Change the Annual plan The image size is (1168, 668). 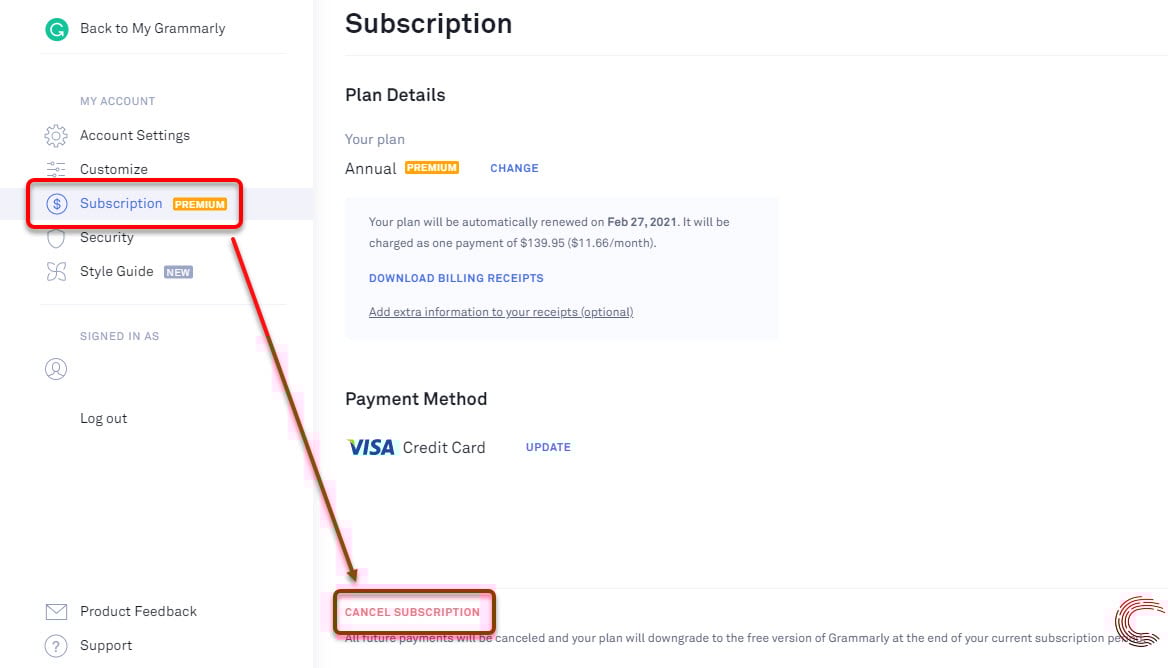514,169
